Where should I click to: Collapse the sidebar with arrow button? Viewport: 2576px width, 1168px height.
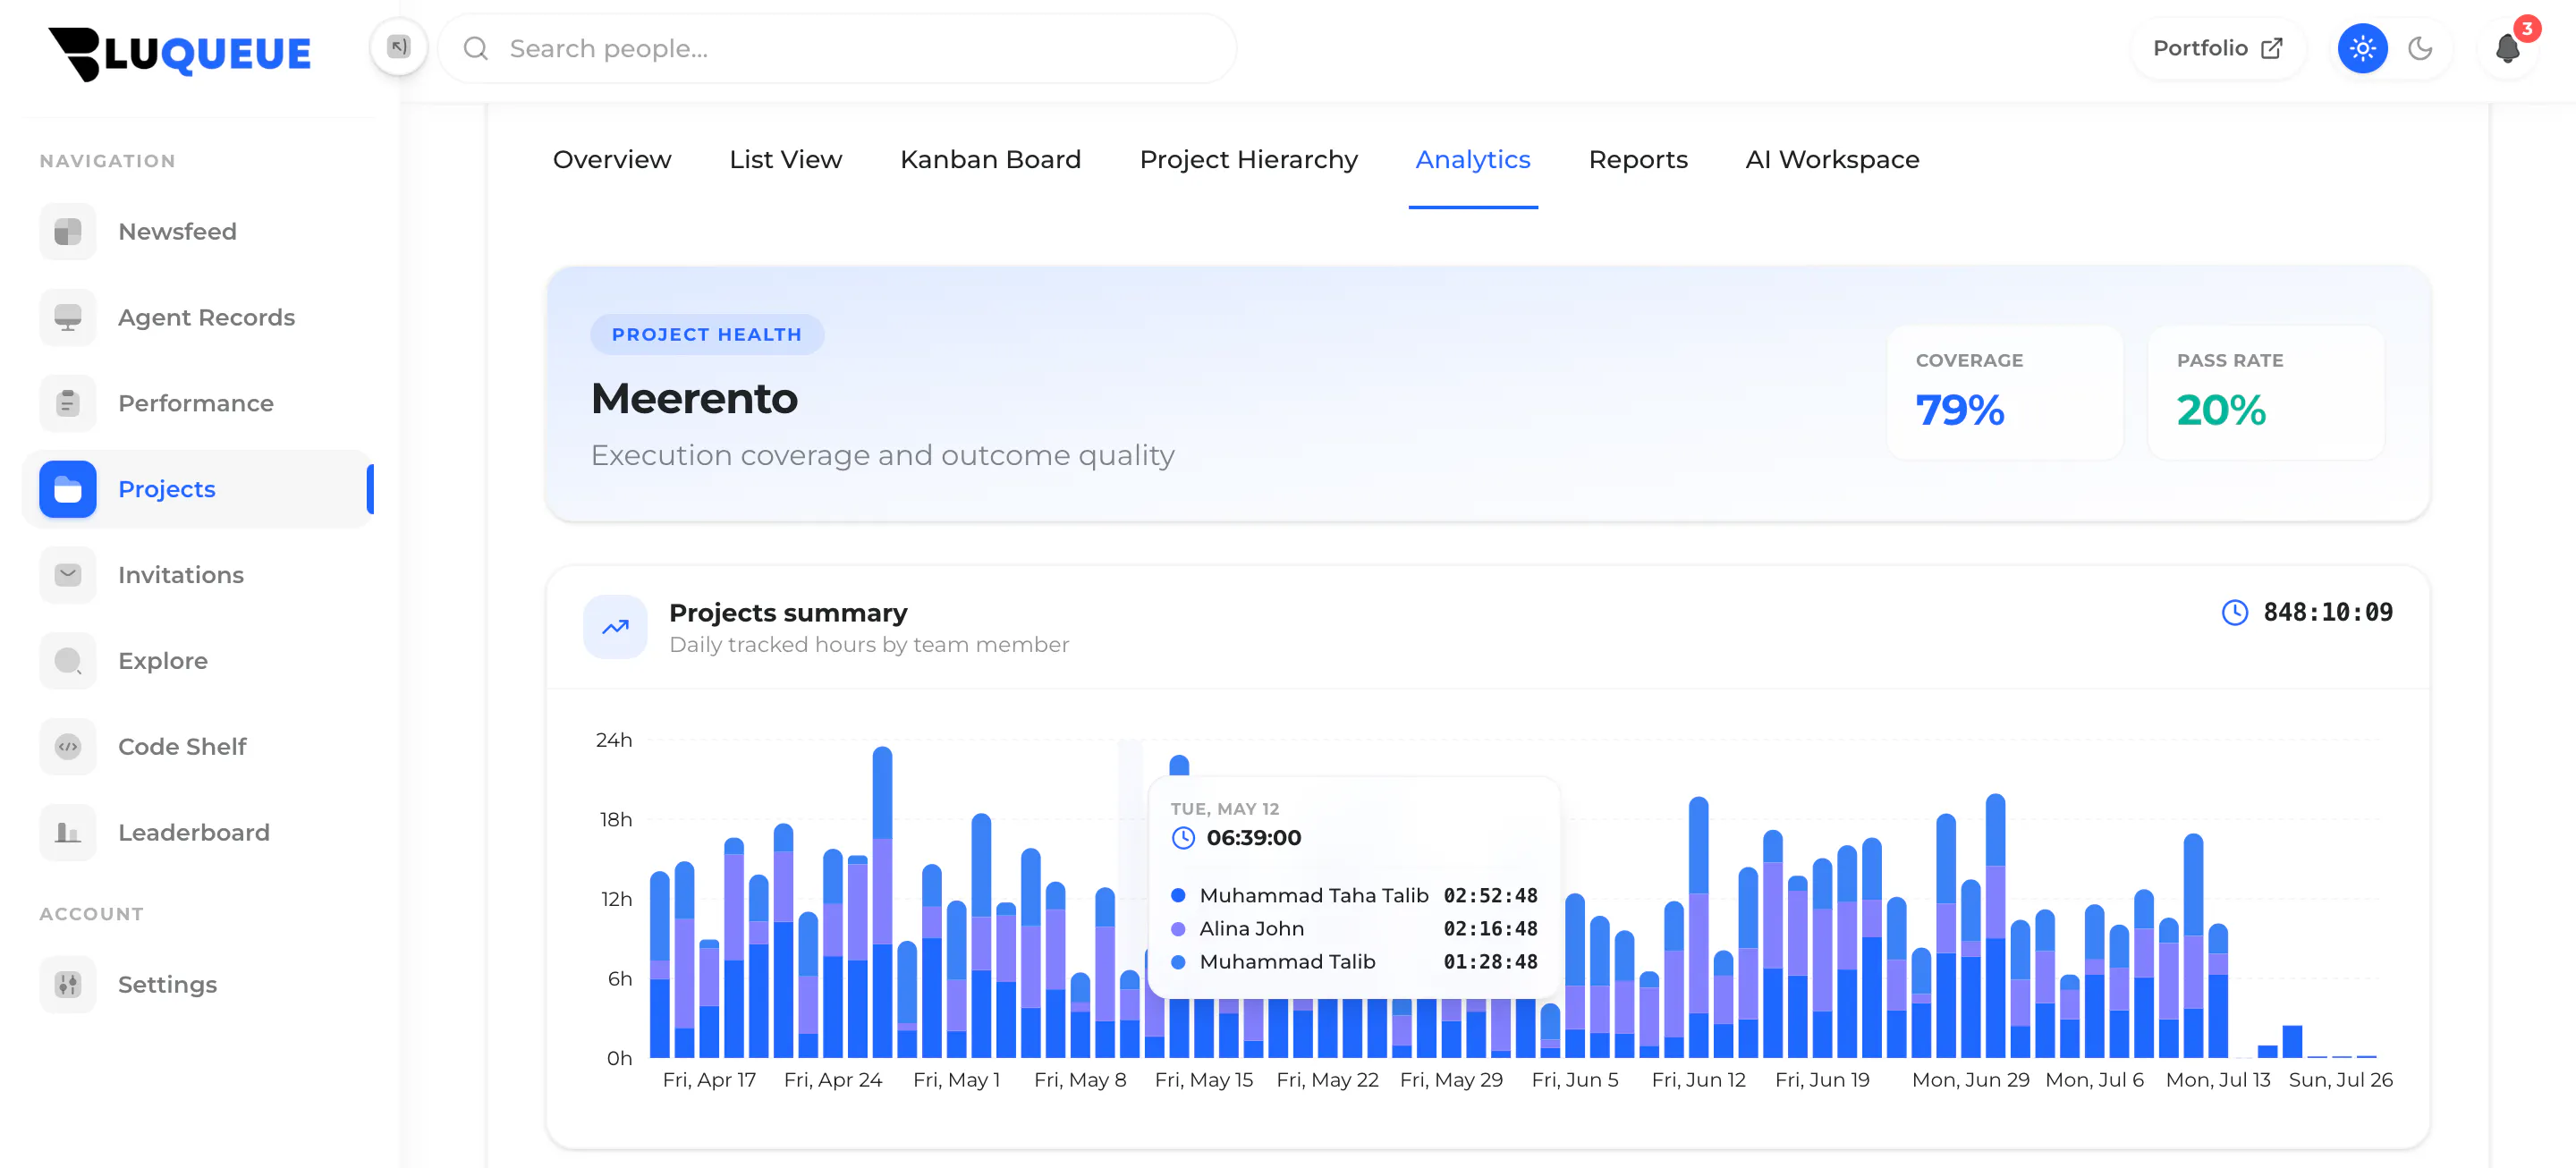398,47
